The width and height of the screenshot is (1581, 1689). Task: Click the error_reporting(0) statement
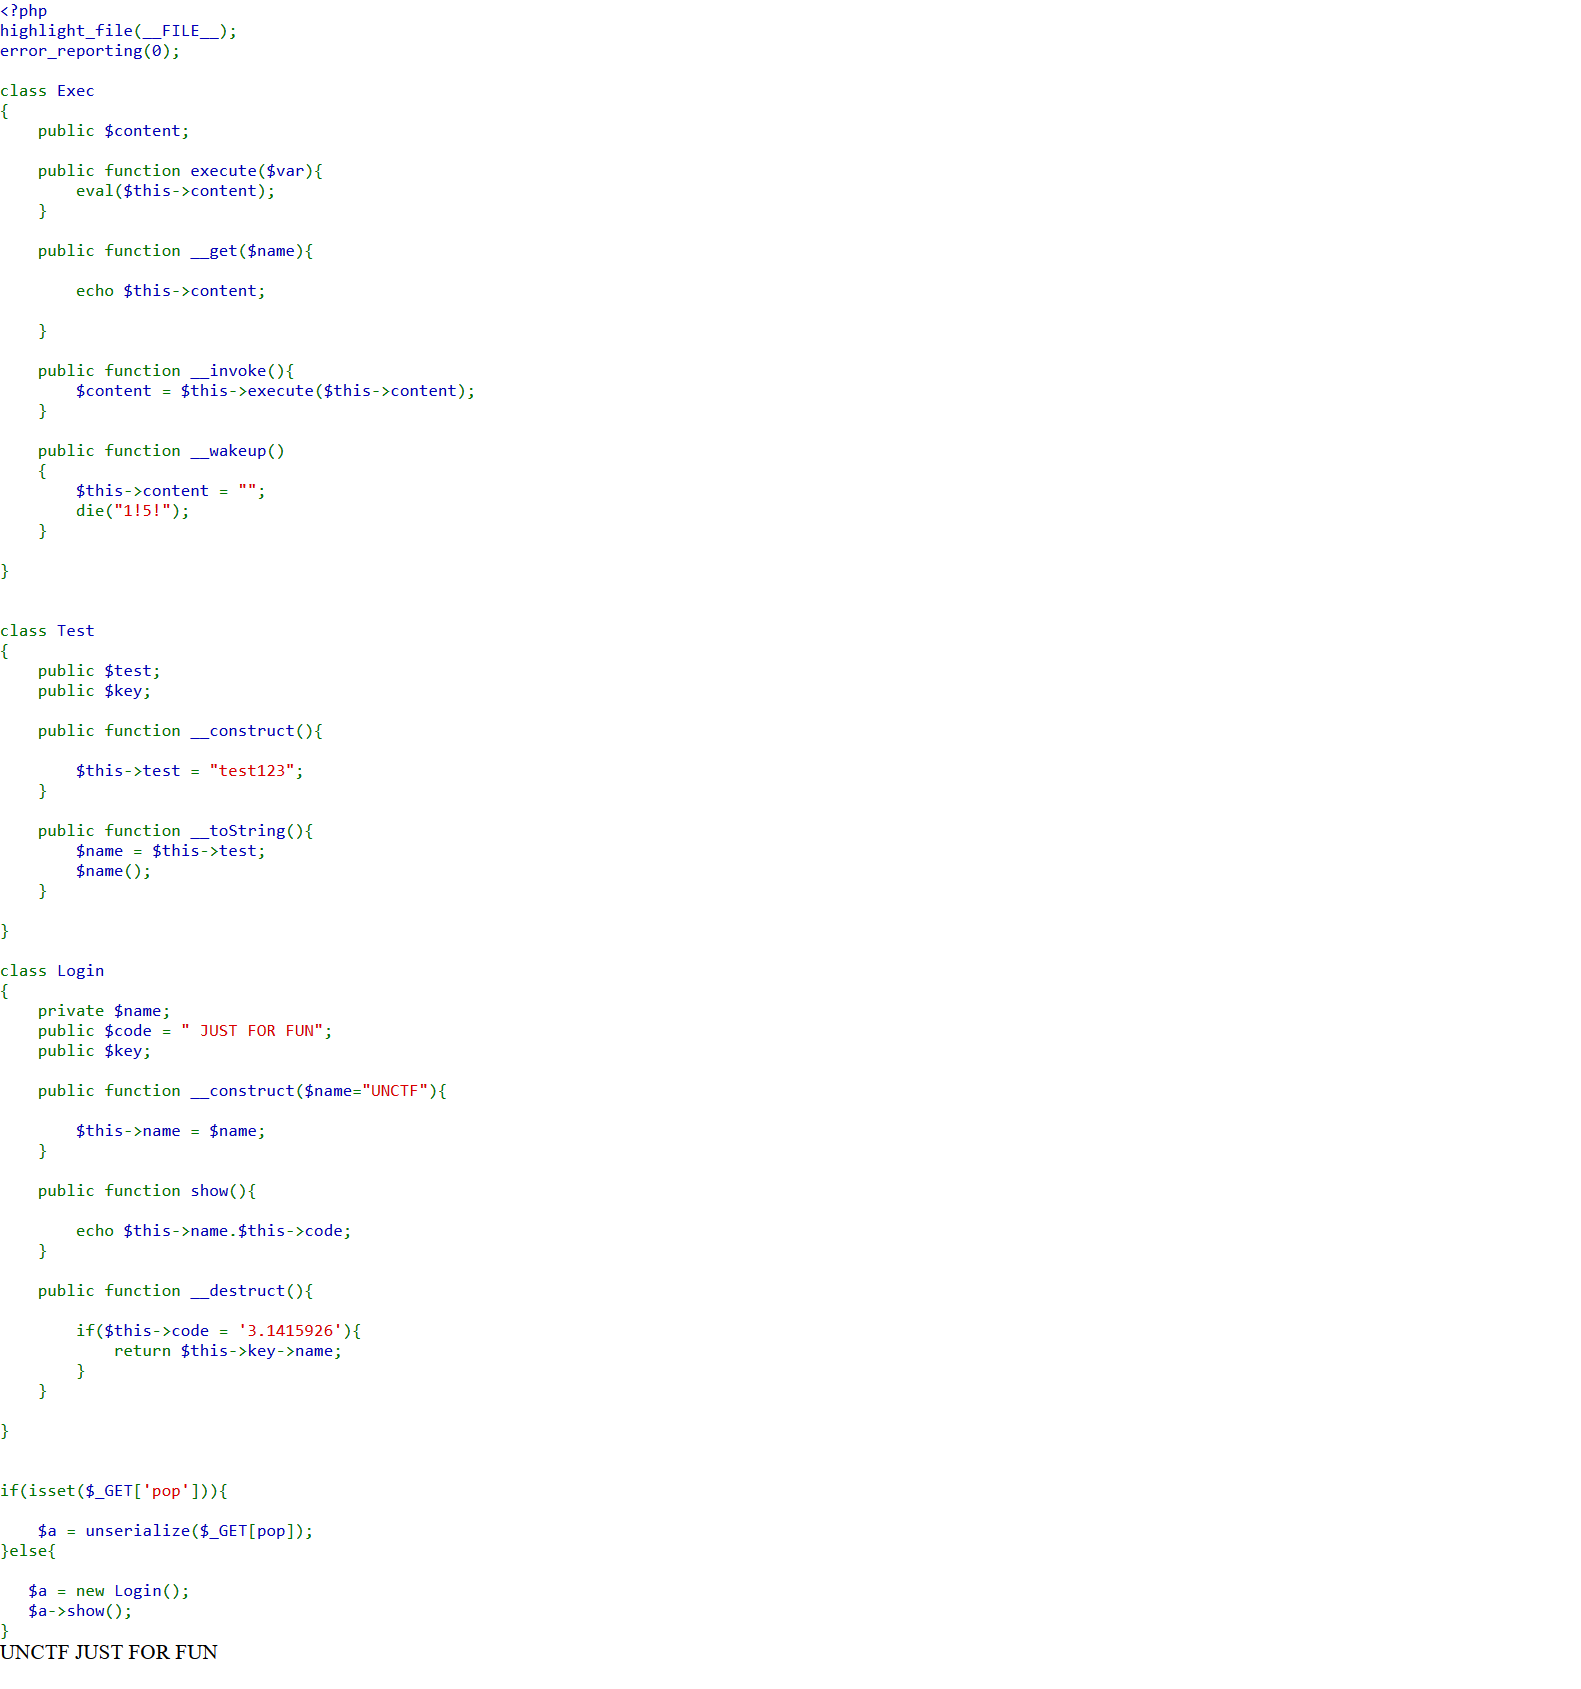click(90, 51)
